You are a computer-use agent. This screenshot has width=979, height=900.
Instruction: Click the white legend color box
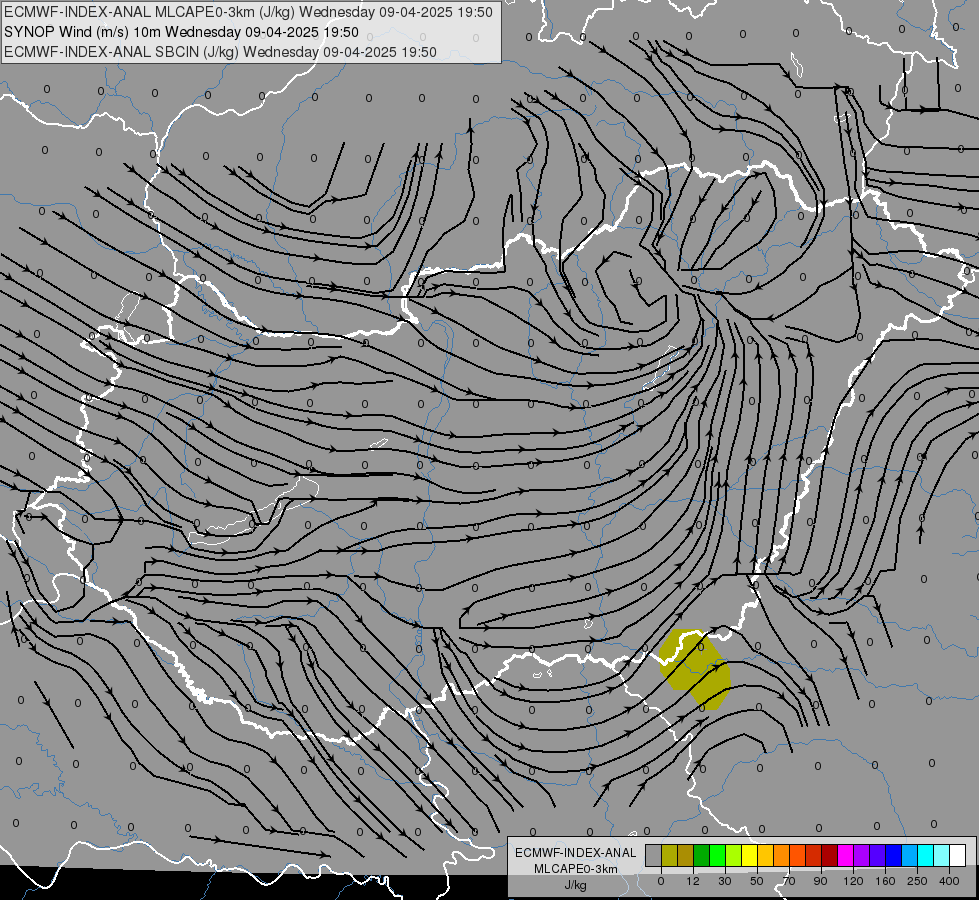click(958, 855)
